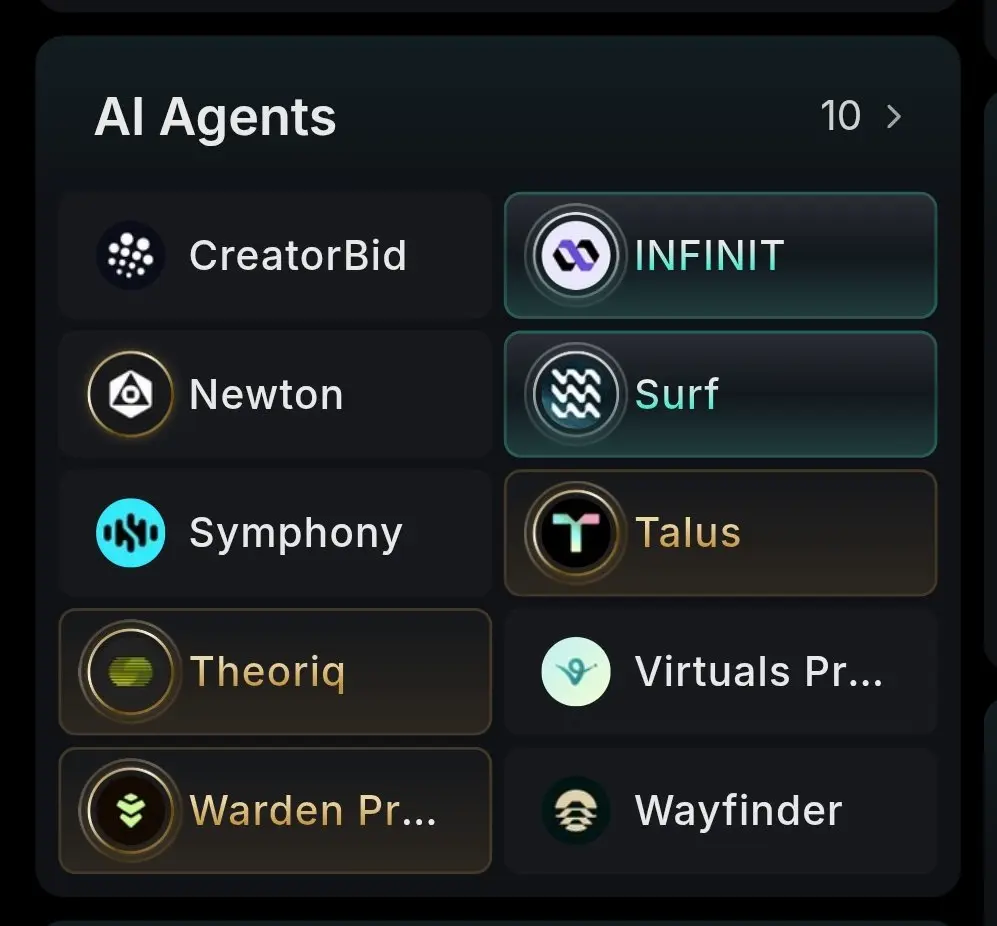
Task: Click the CreatorBid dotted logo icon
Action: click(130, 255)
